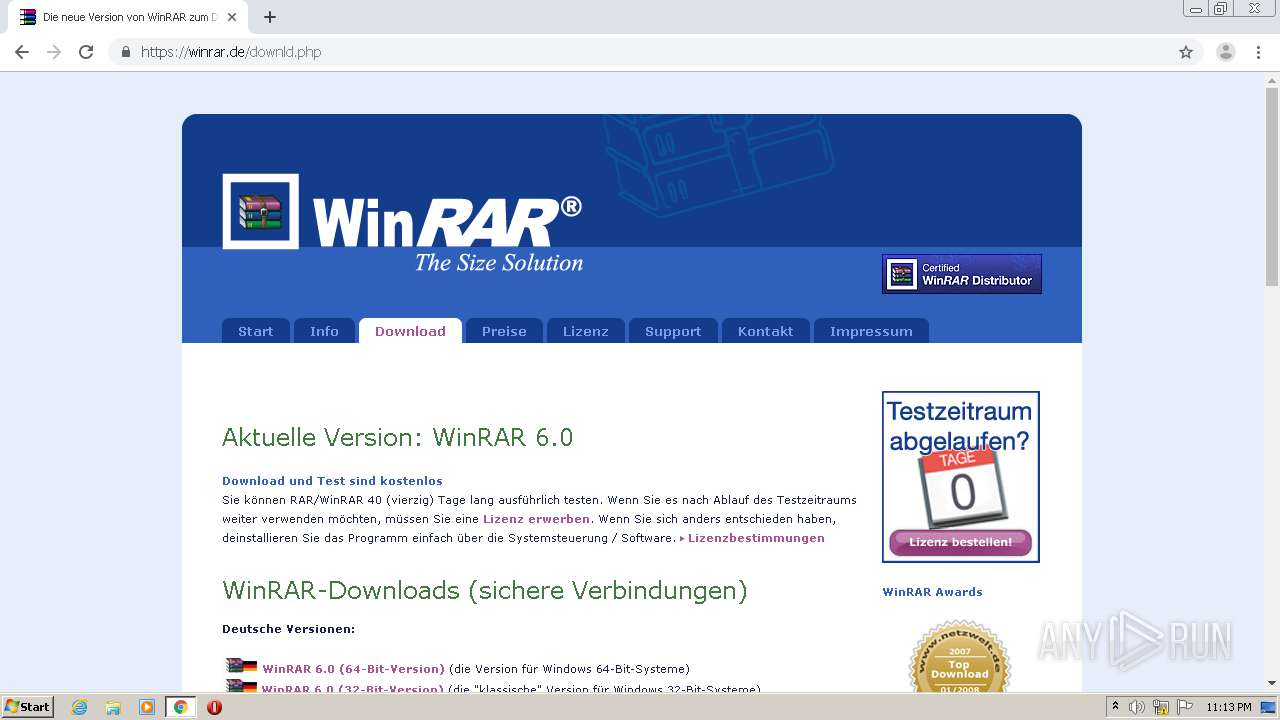Viewport: 1280px width, 720px height.
Task: Open the Preise tab
Action: (x=504, y=331)
